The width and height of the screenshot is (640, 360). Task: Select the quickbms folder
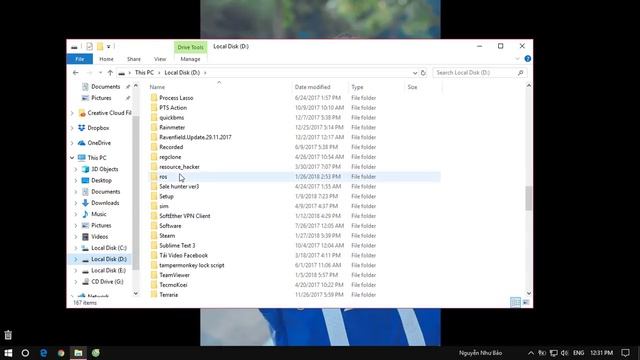click(x=171, y=118)
